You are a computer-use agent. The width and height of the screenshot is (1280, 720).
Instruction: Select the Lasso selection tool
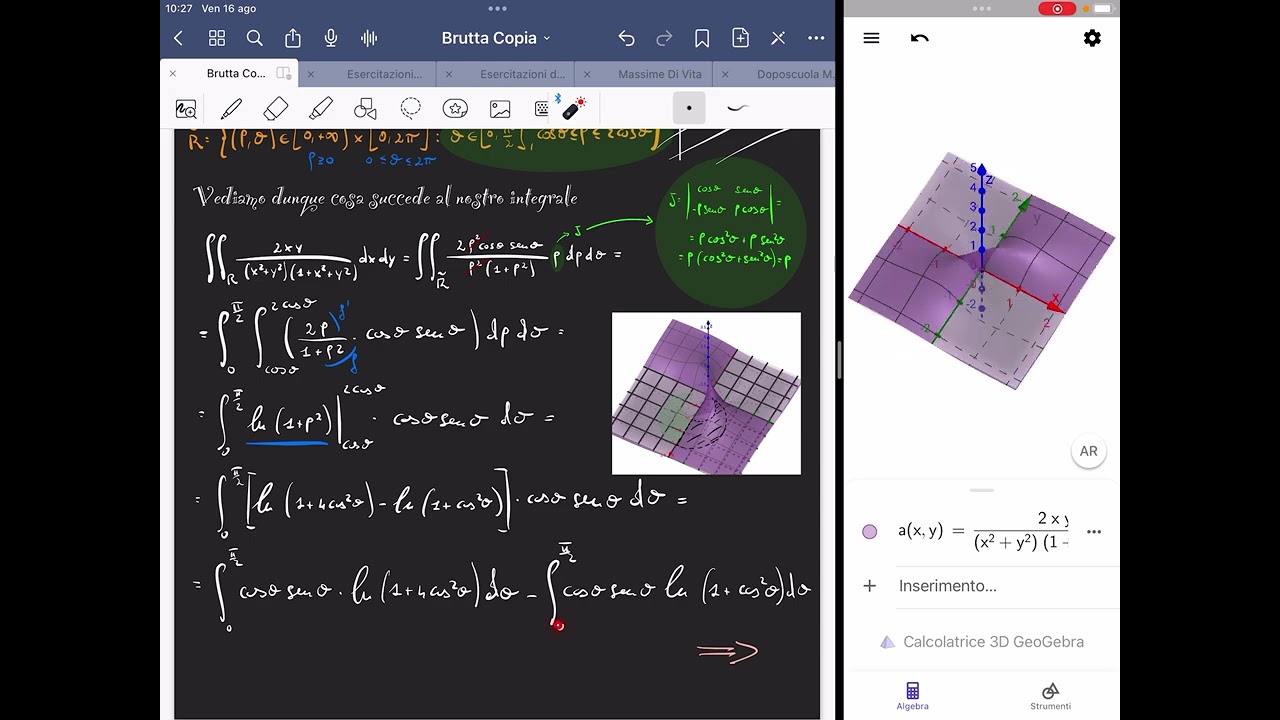(411, 109)
